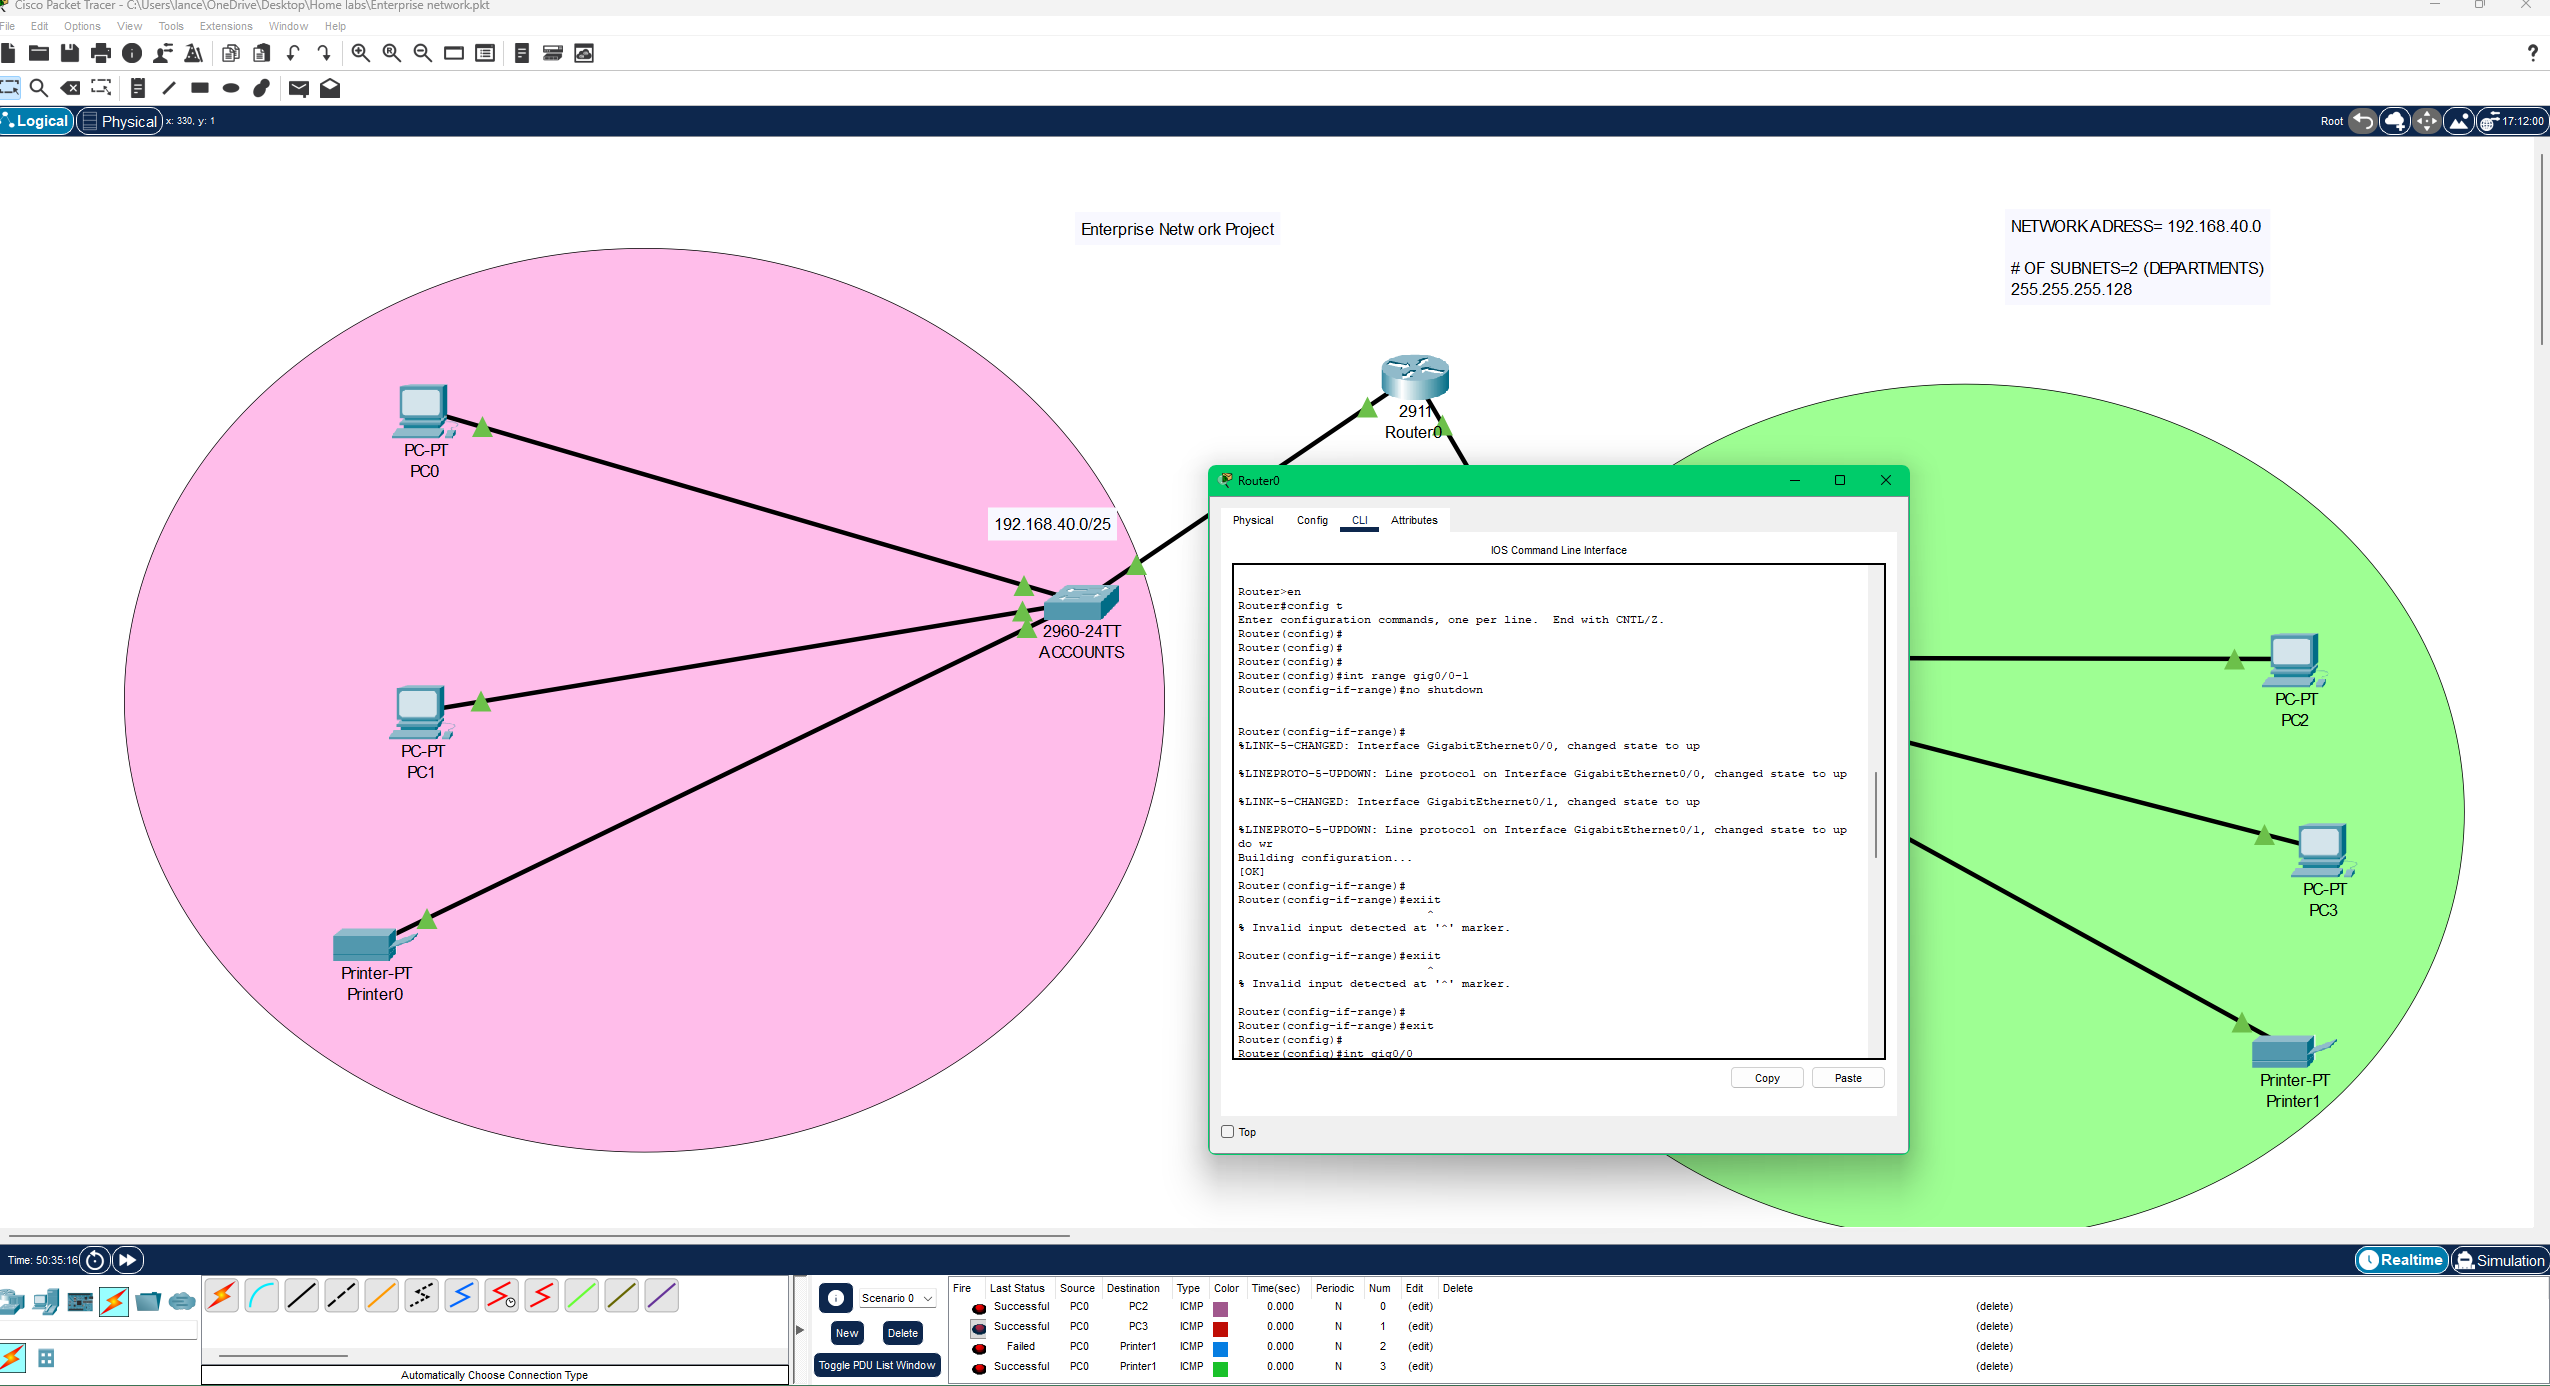Expand the PDU list panel arrow
The width and height of the screenshot is (2550, 1386).
click(800, 1330)
